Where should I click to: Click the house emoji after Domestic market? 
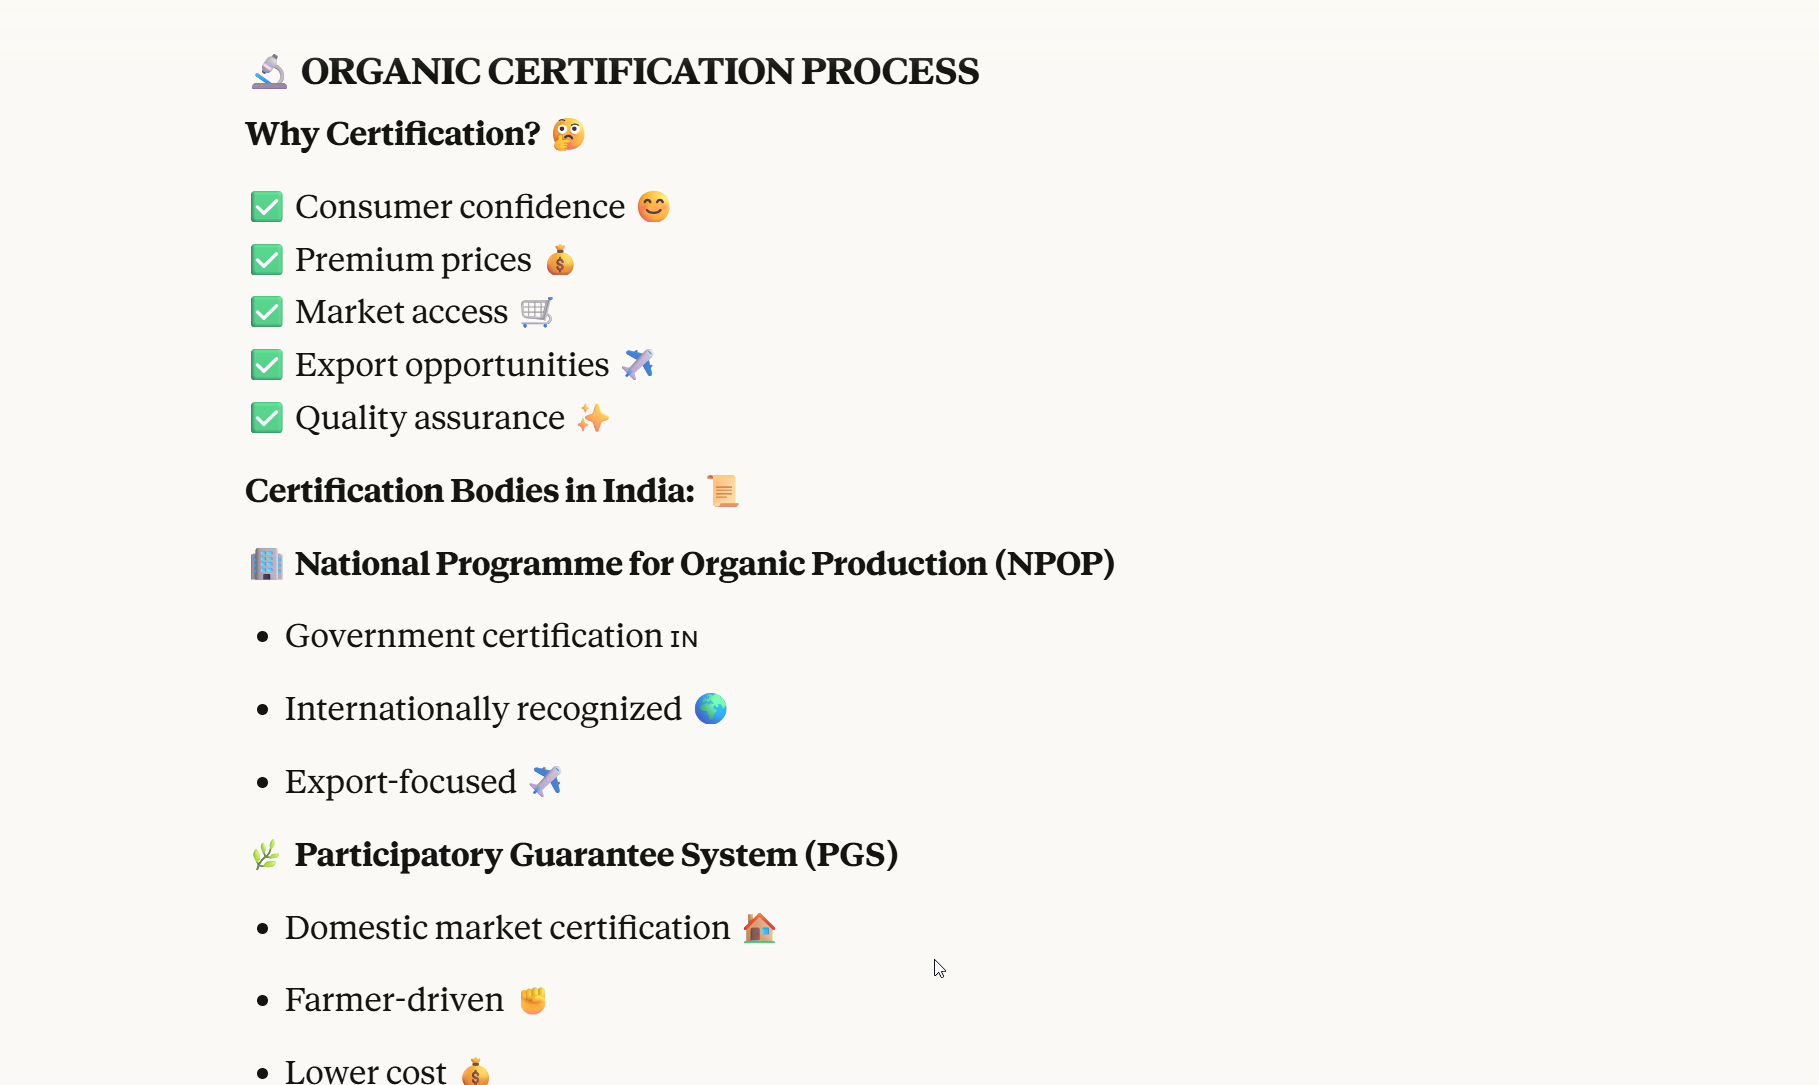759,928
